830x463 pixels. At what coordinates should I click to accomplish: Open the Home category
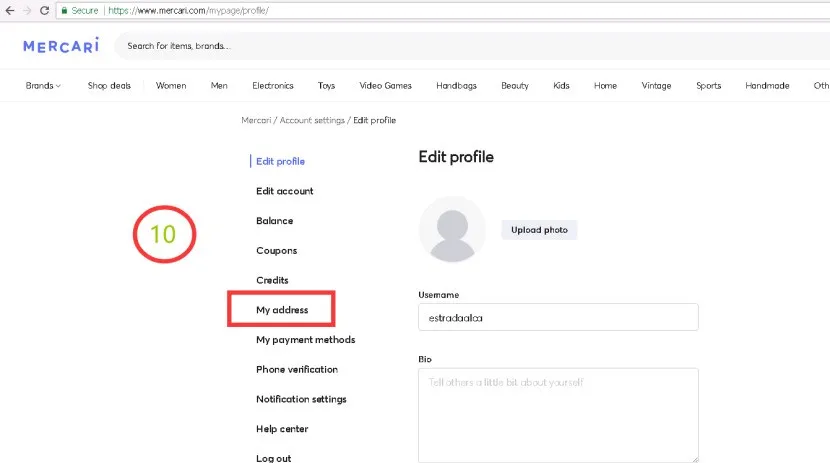[606, 86]
